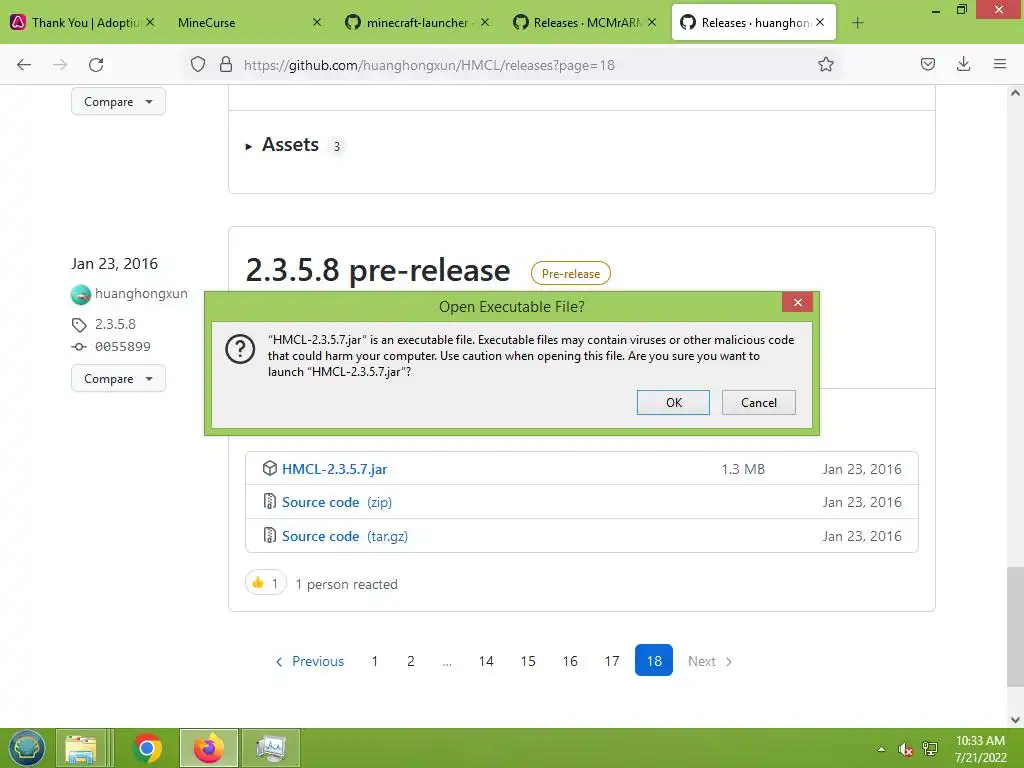Viewport: 1024px width, 768px height.
Task: Click OK in Open Executable File dialog
Action: point(673,402)
